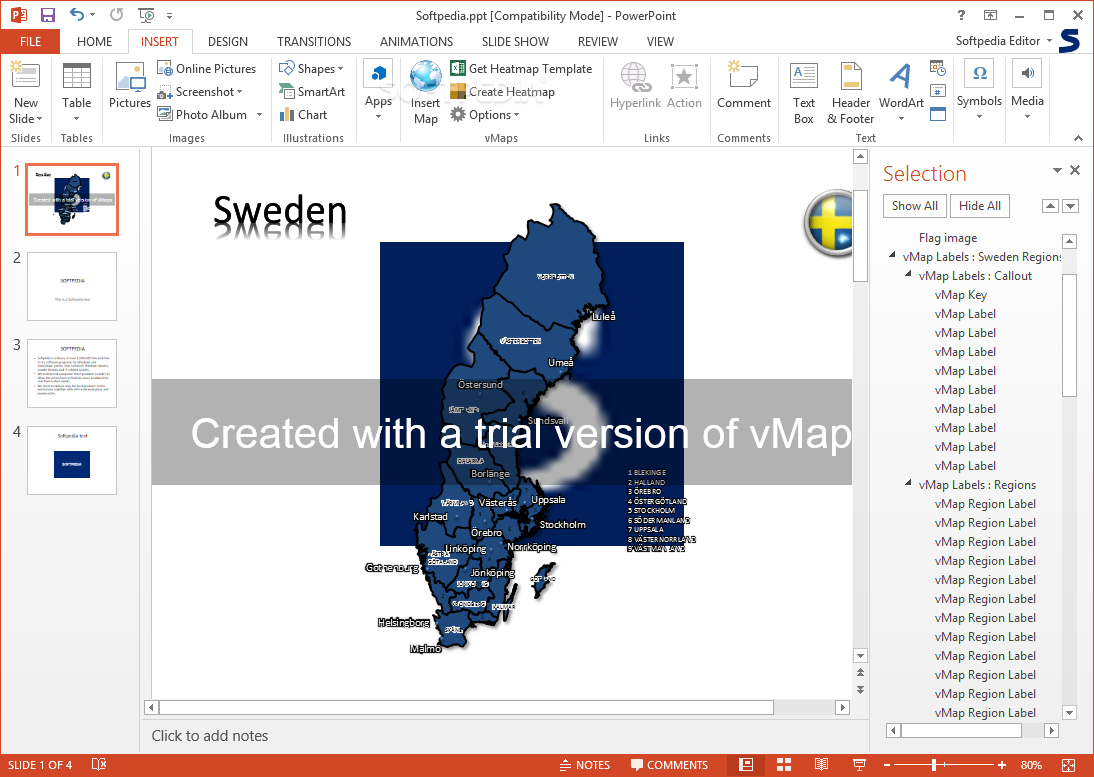
Task: Switch to ANIMATIONS tab
Action: coord(417,41)
